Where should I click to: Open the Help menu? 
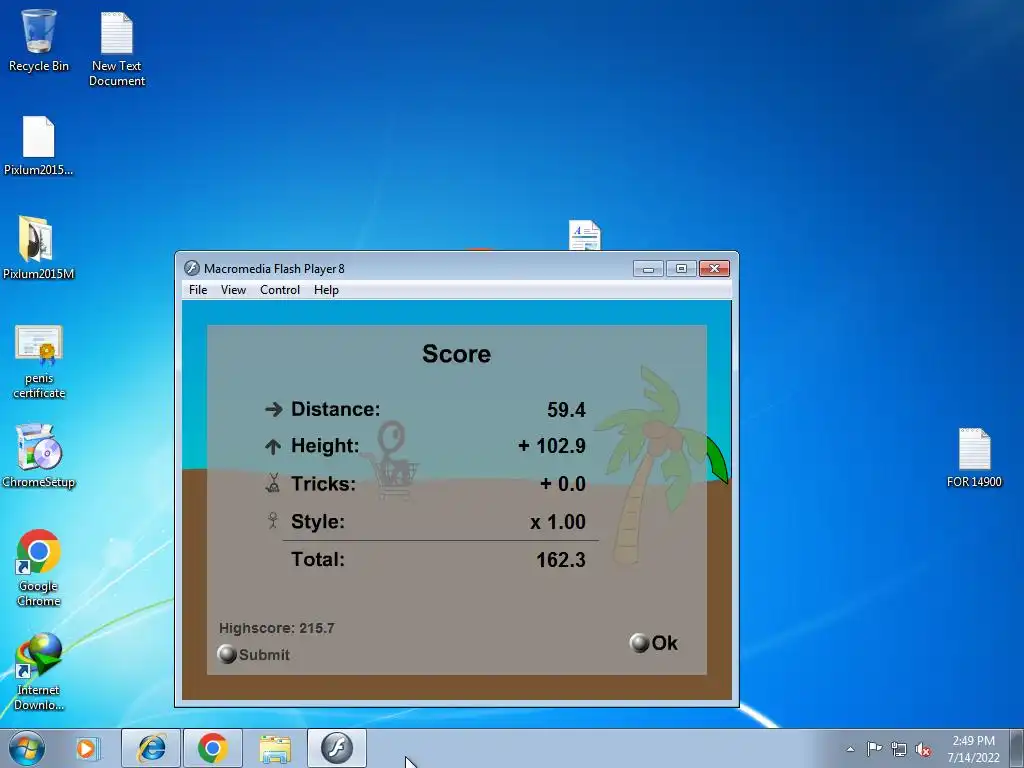pyautogui.click(x=326, y=290)
